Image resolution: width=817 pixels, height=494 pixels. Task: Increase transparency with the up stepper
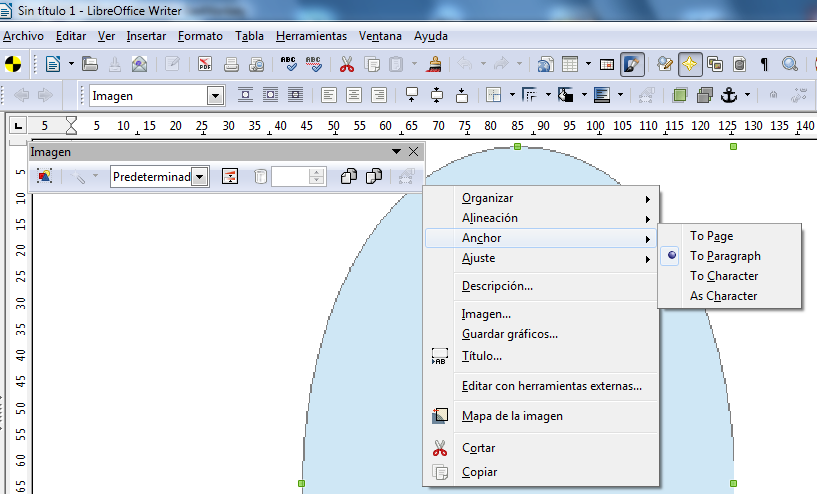[316, 172]
